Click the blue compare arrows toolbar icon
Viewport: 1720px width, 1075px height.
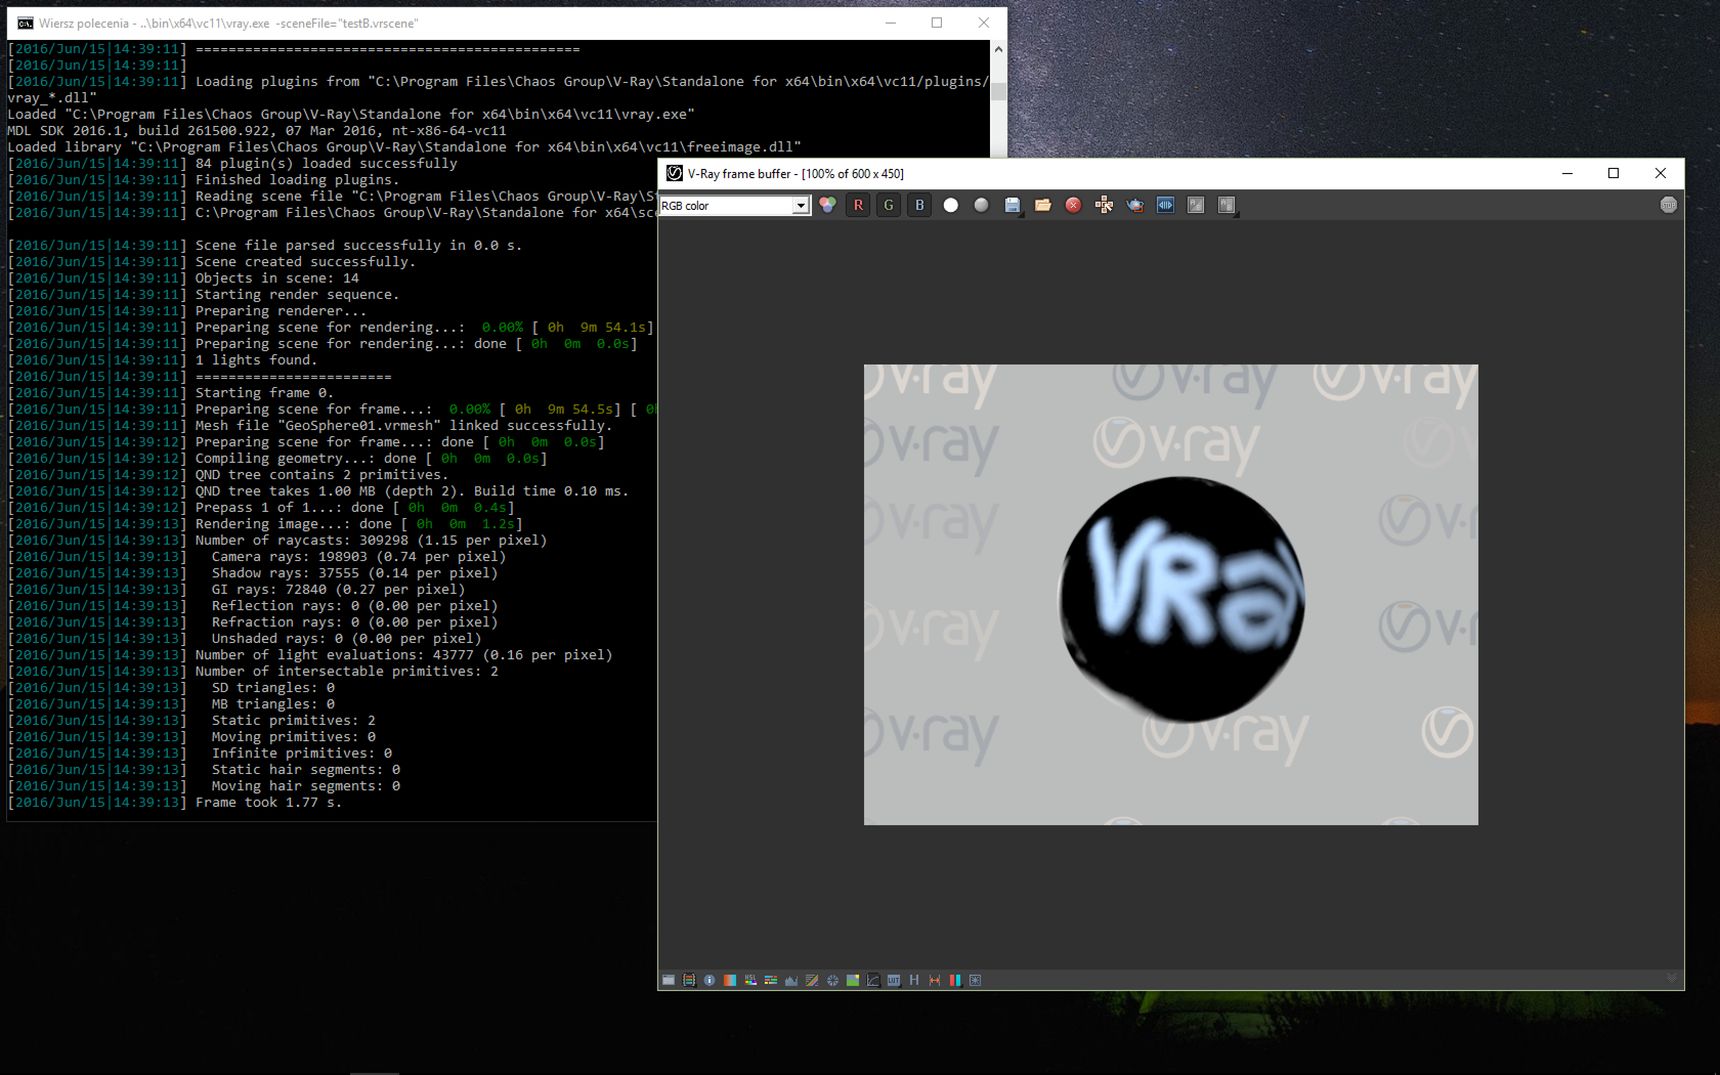click(x=1165, y=205)
